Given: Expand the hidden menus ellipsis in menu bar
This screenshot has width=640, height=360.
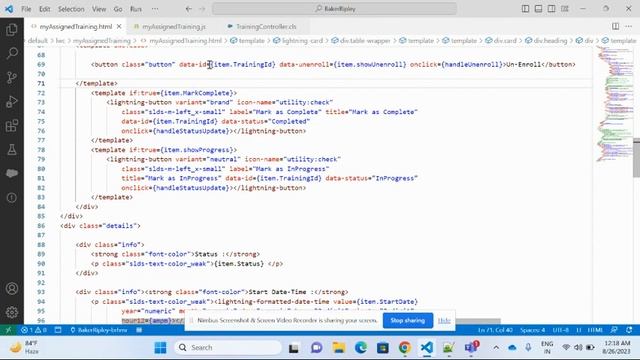Looking at the screenshot, I should click(155, 9).
